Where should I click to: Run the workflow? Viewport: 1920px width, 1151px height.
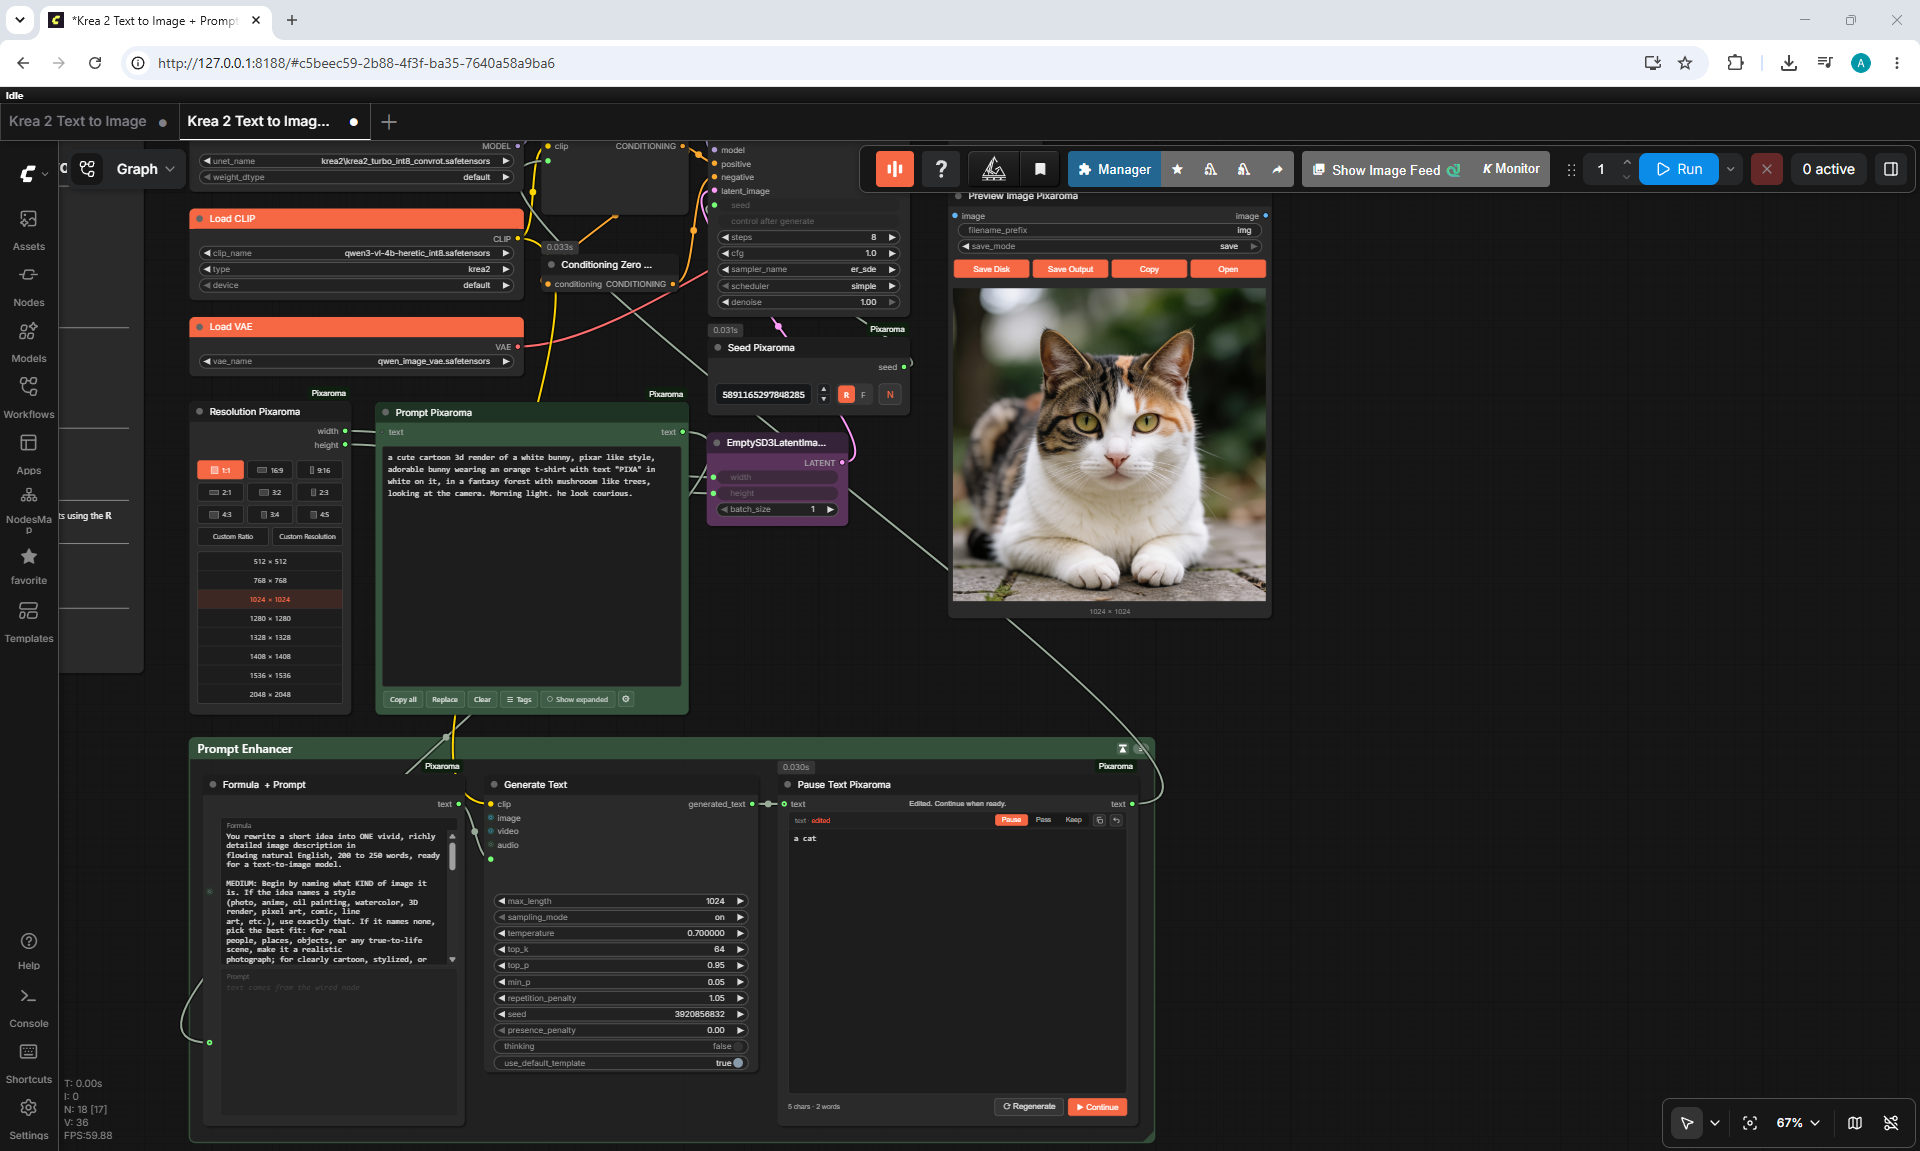pos(1679,169)
